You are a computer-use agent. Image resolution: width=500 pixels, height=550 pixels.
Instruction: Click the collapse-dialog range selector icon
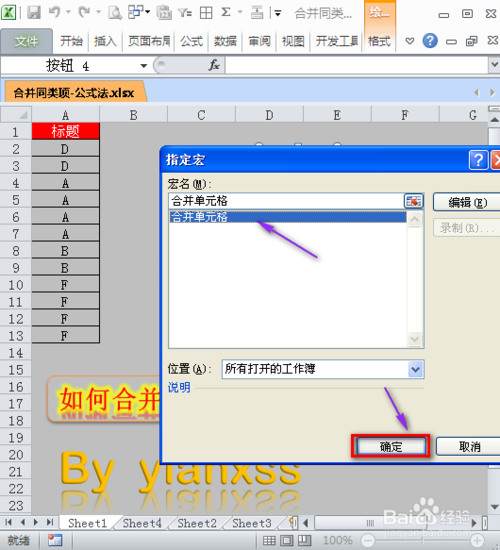(414, 201)
